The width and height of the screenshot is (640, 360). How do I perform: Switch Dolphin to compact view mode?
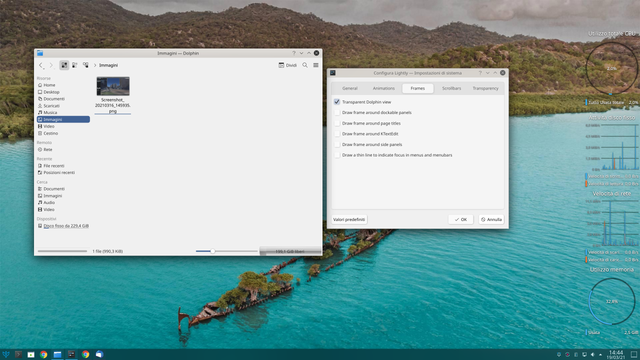coord(75,65)
